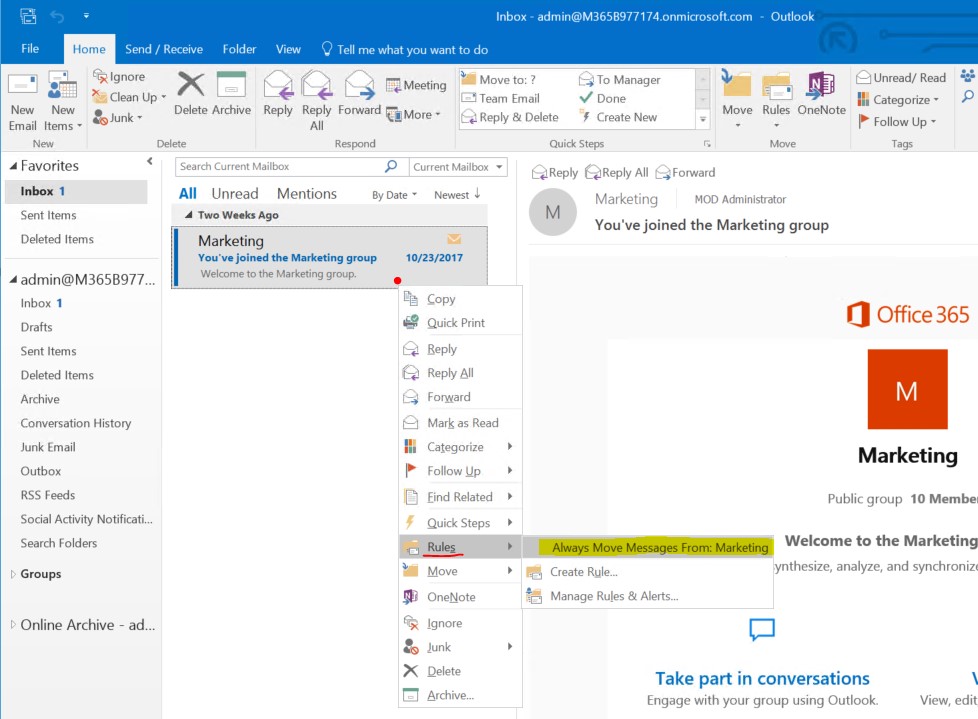Open Find Related submenu
Viewport: 978px width, 719px height.
coord(458,496)
